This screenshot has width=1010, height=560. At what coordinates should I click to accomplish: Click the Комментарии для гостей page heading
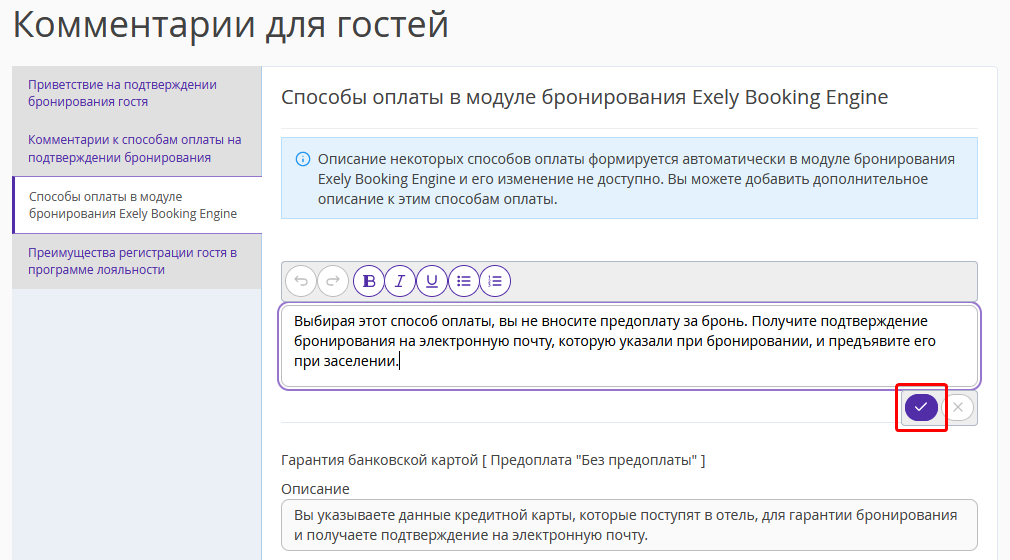[x=230, y=24]
